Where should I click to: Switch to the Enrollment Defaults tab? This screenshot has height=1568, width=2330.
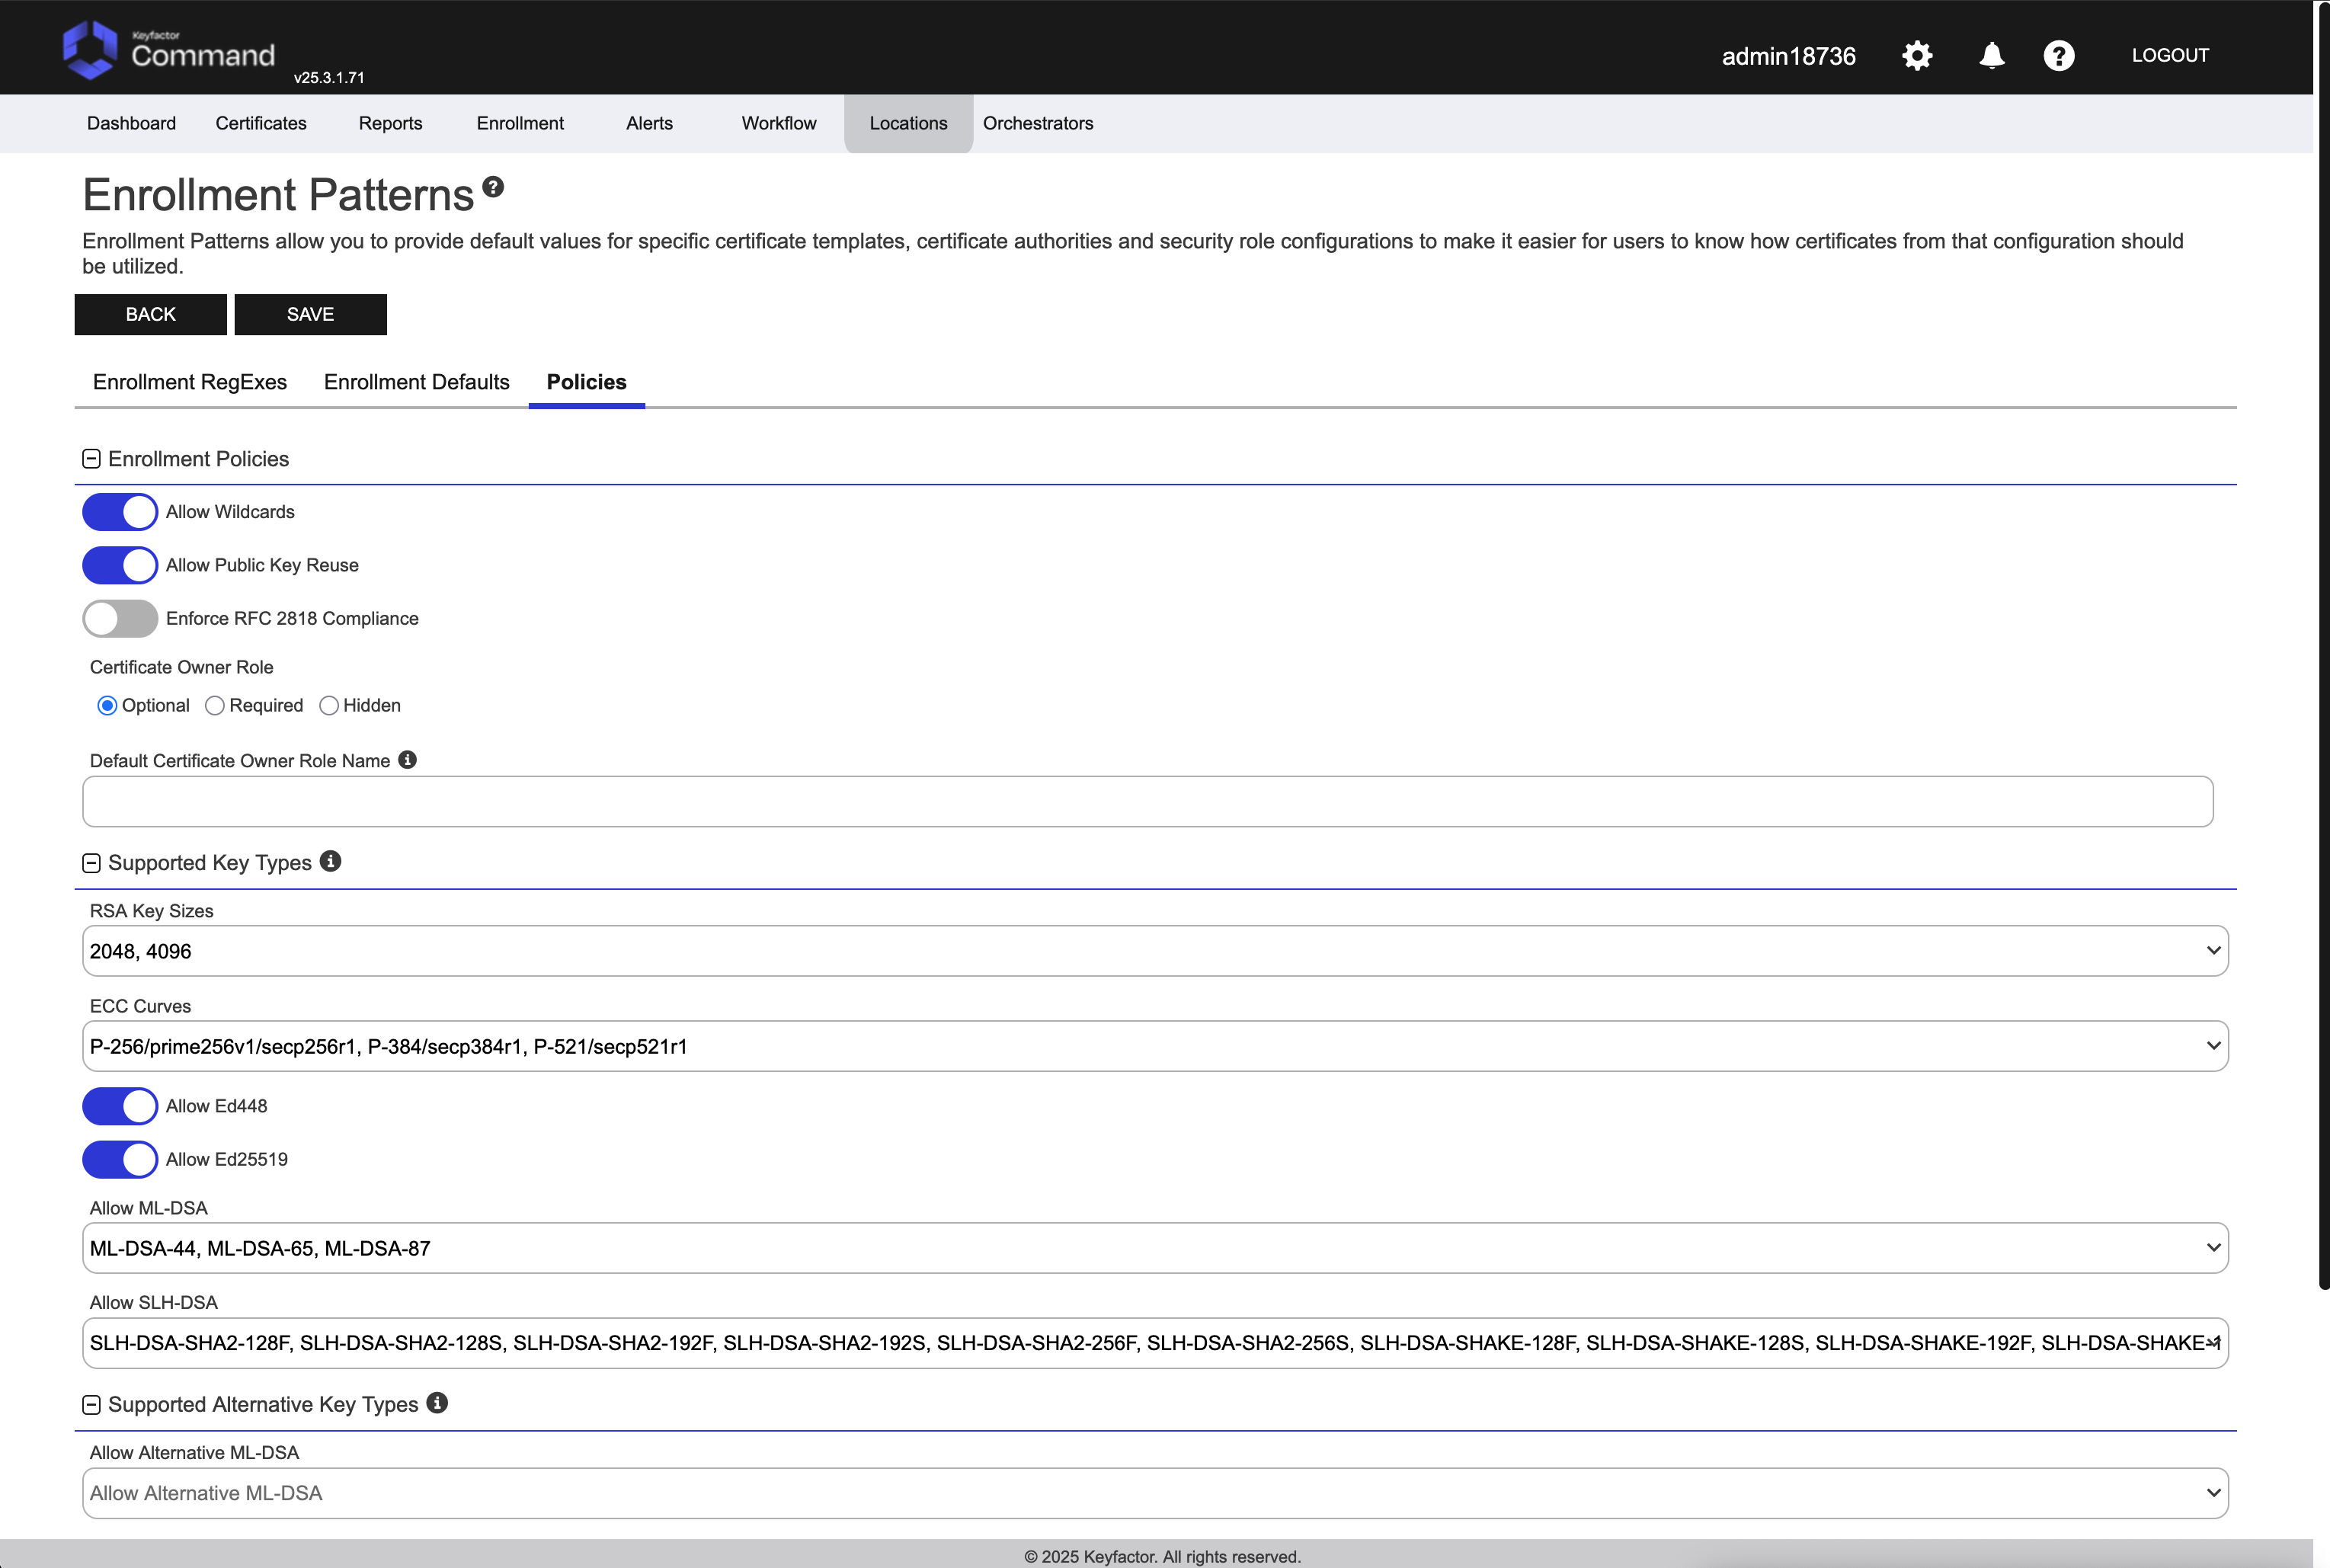click(x=416, y=382)
